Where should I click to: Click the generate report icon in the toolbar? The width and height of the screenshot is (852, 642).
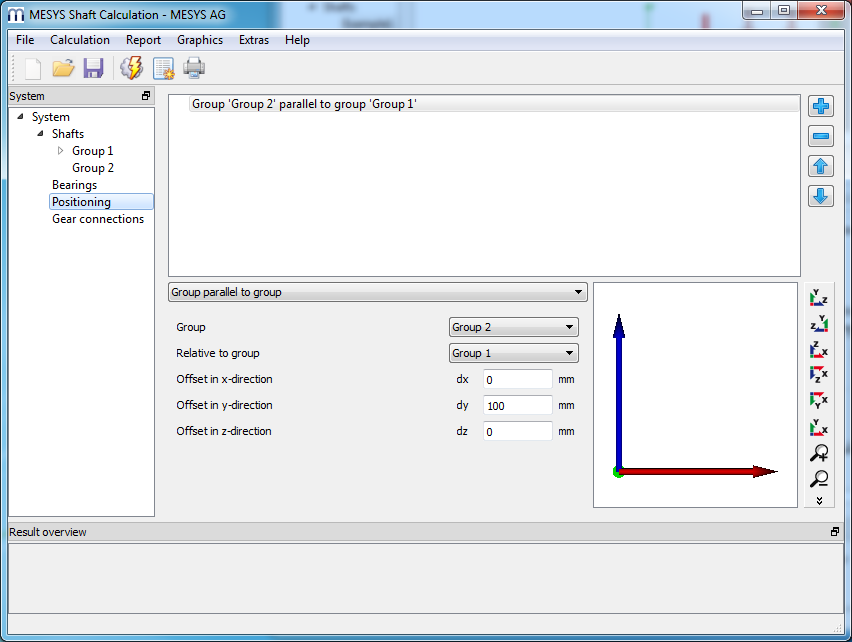pos(163,68)
